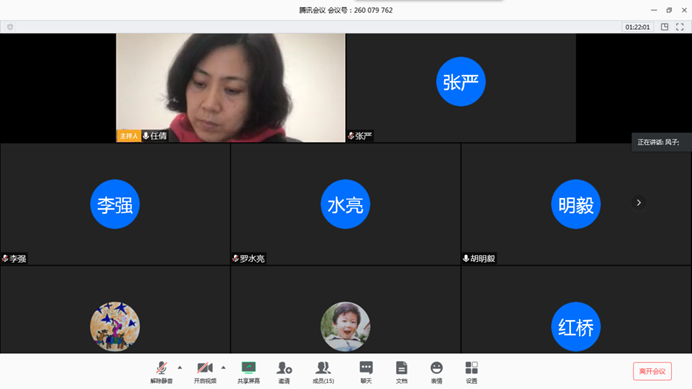Screen dimensions: 692x389
Task: Expand the video options arrow beside camera
Action: 223,367
